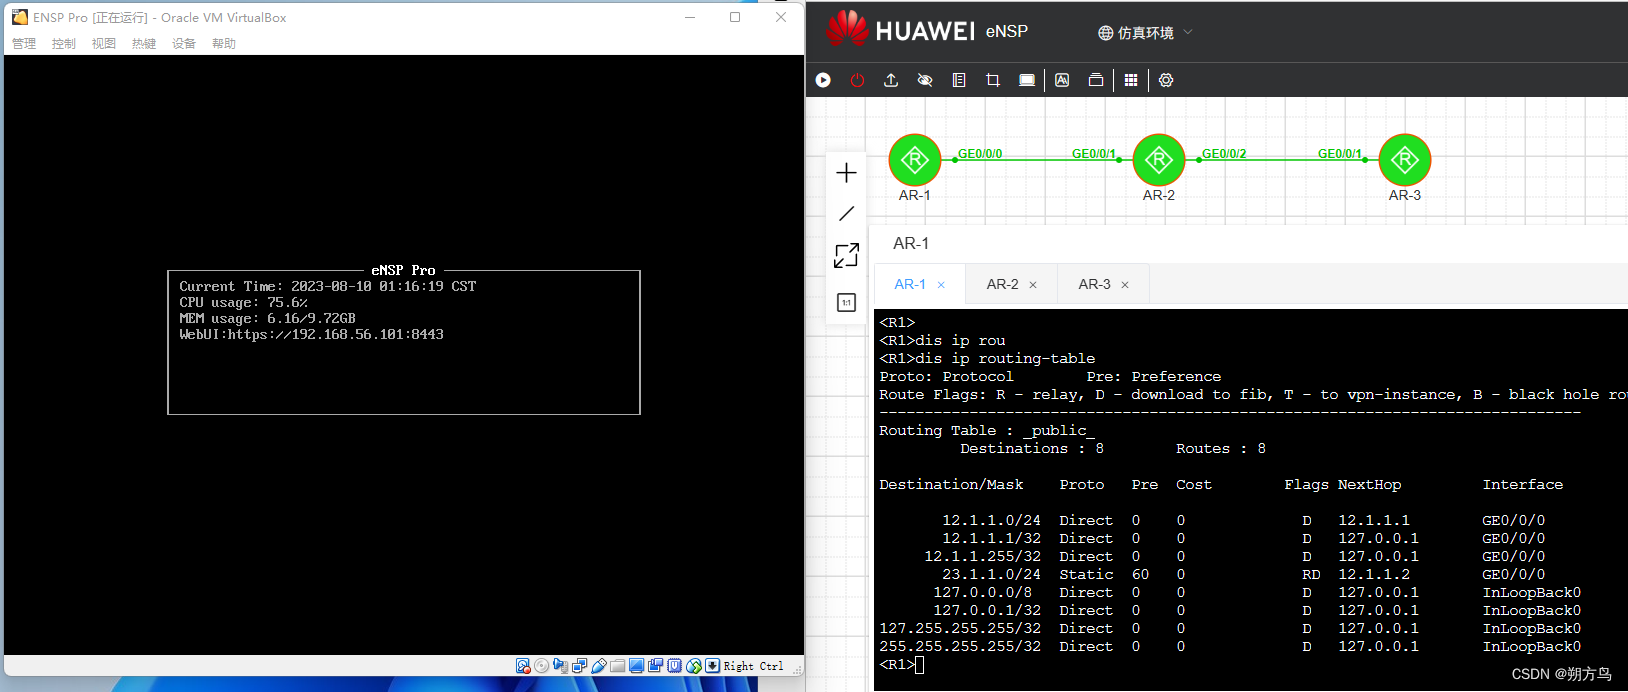Open the 管理 menu in VirtualBox
The height and width of the screenshot is (692, 1628).
pyautogui.click(x=24, y=43)
